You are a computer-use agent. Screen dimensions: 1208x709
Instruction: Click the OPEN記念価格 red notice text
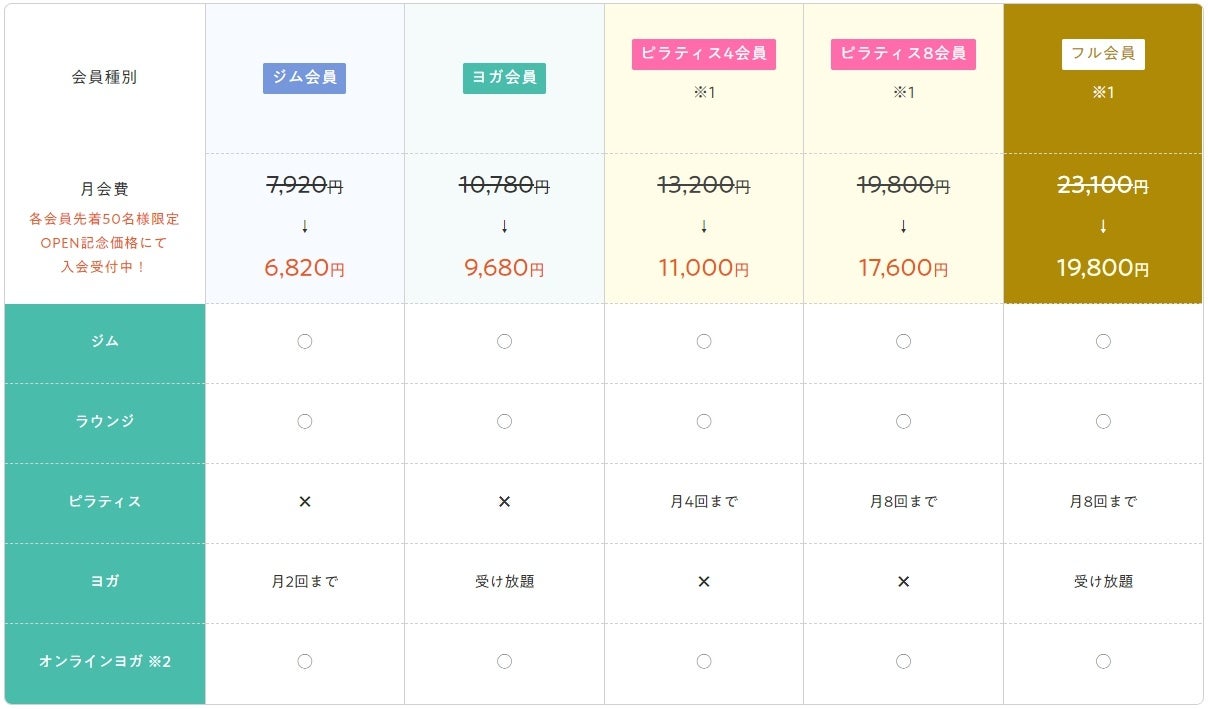click(105, 243)
